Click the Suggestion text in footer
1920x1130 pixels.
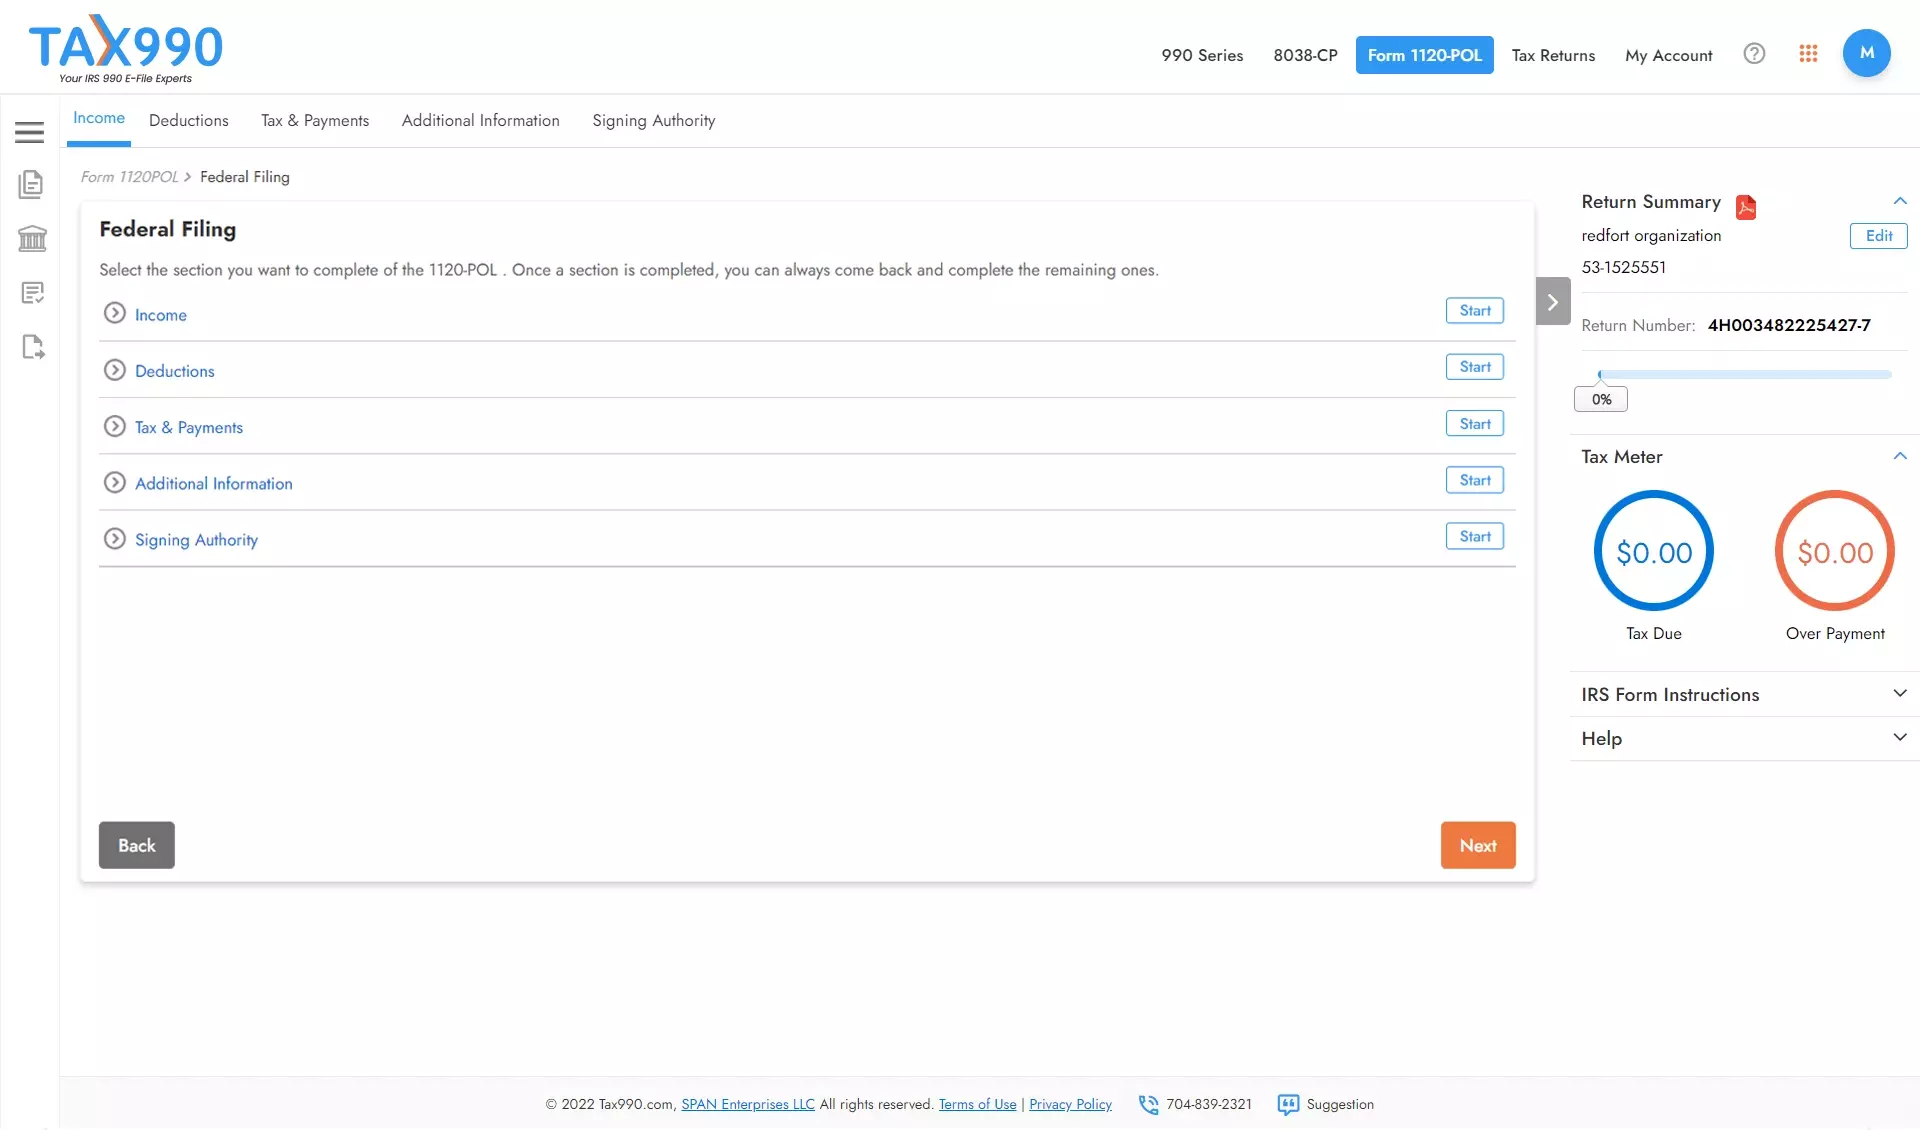coord(1340,1104)
